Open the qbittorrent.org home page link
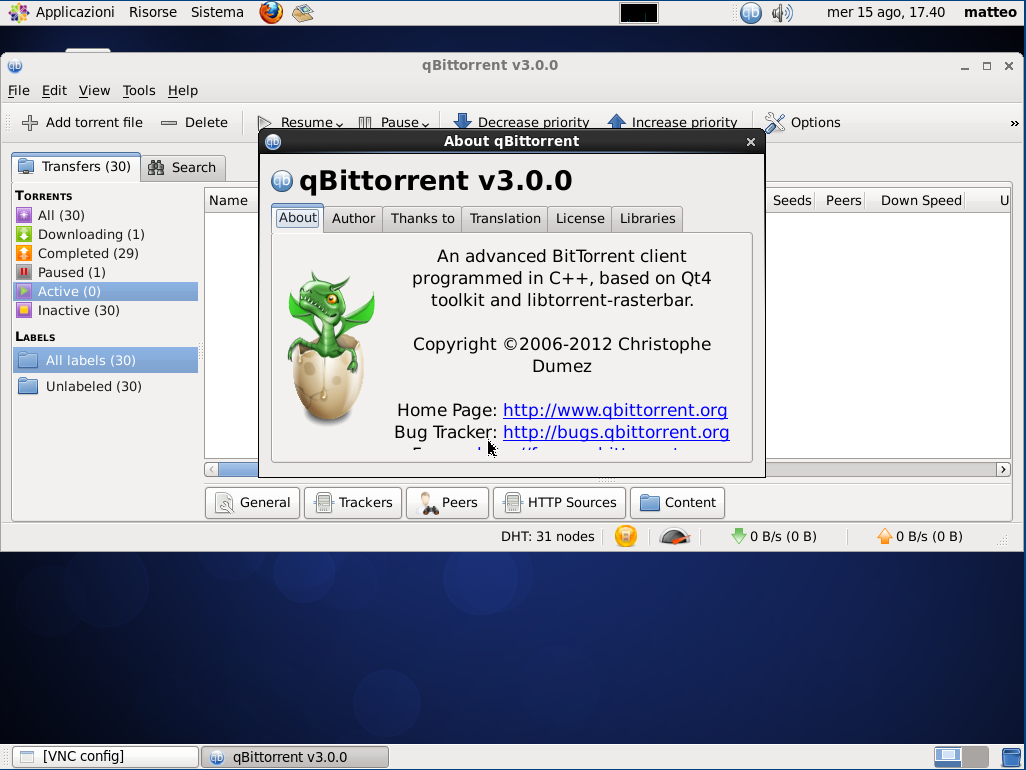 (615, 410)
